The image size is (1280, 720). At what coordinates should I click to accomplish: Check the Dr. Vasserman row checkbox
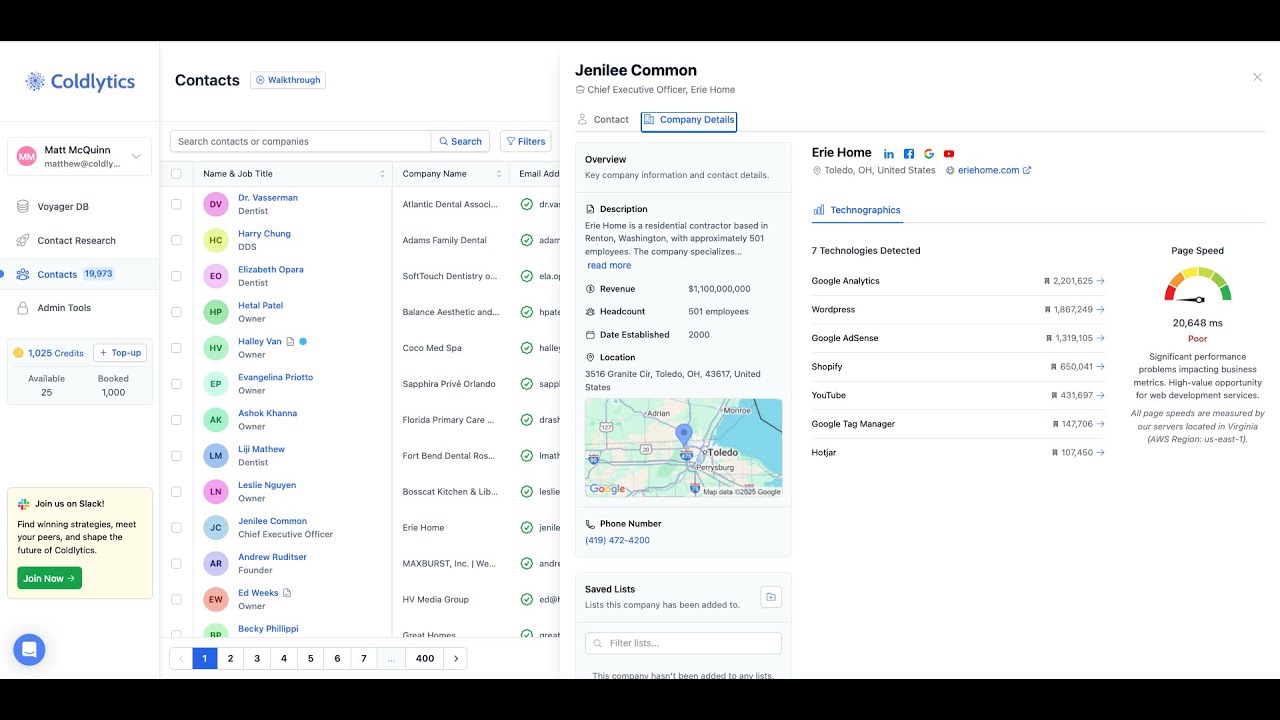[x=177, y=204]
